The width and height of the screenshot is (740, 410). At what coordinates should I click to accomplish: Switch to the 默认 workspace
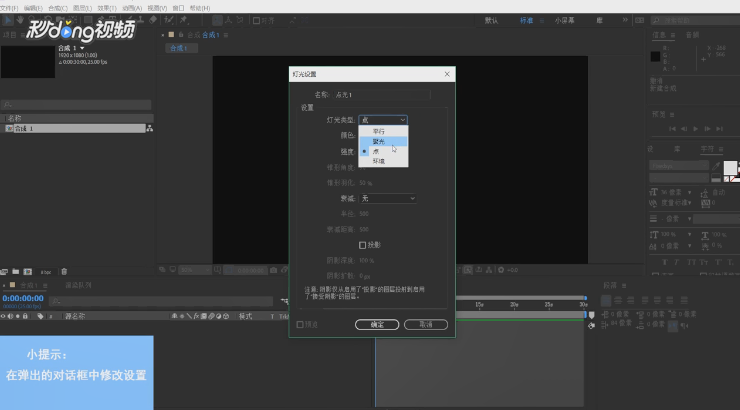[491, 20]
